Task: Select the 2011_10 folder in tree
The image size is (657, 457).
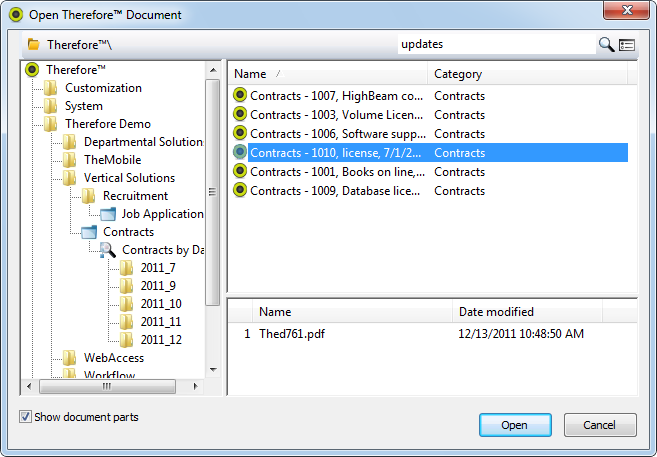Action: click(x=160, y=304)
